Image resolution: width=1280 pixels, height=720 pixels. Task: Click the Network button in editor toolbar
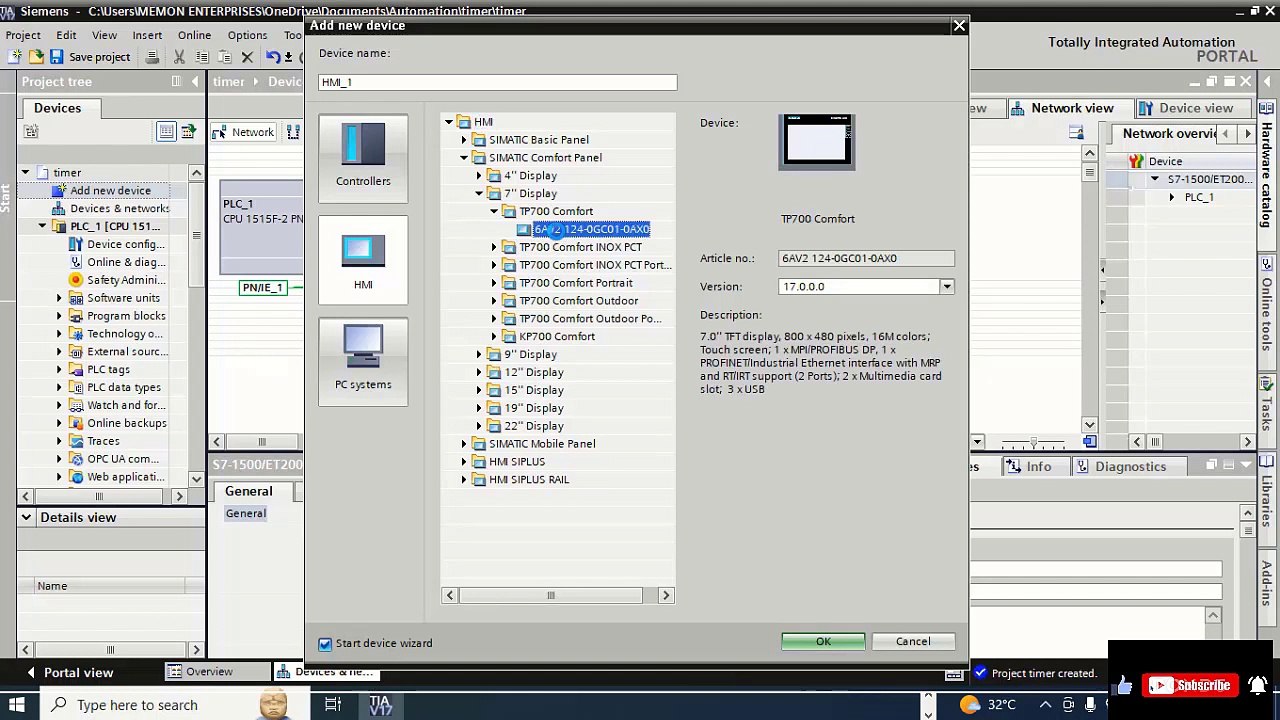point(244,132)
